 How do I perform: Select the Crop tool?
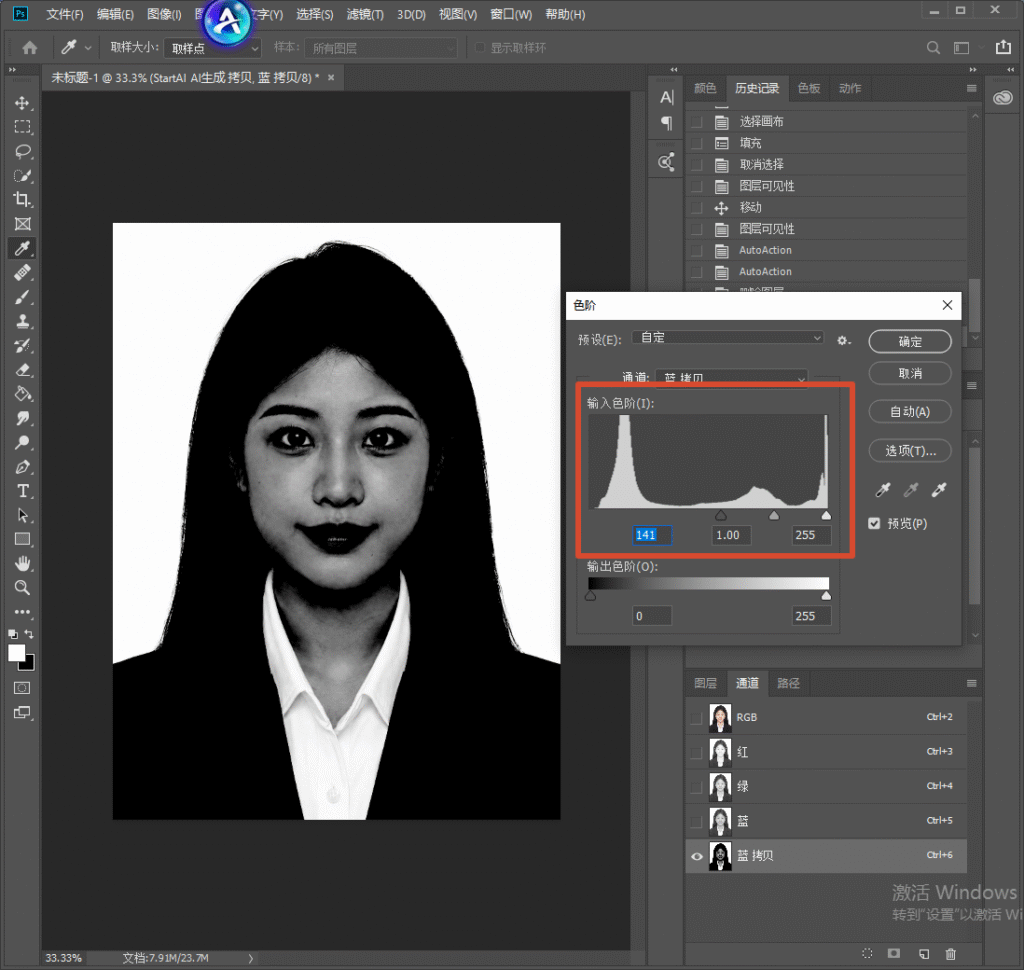22,200
